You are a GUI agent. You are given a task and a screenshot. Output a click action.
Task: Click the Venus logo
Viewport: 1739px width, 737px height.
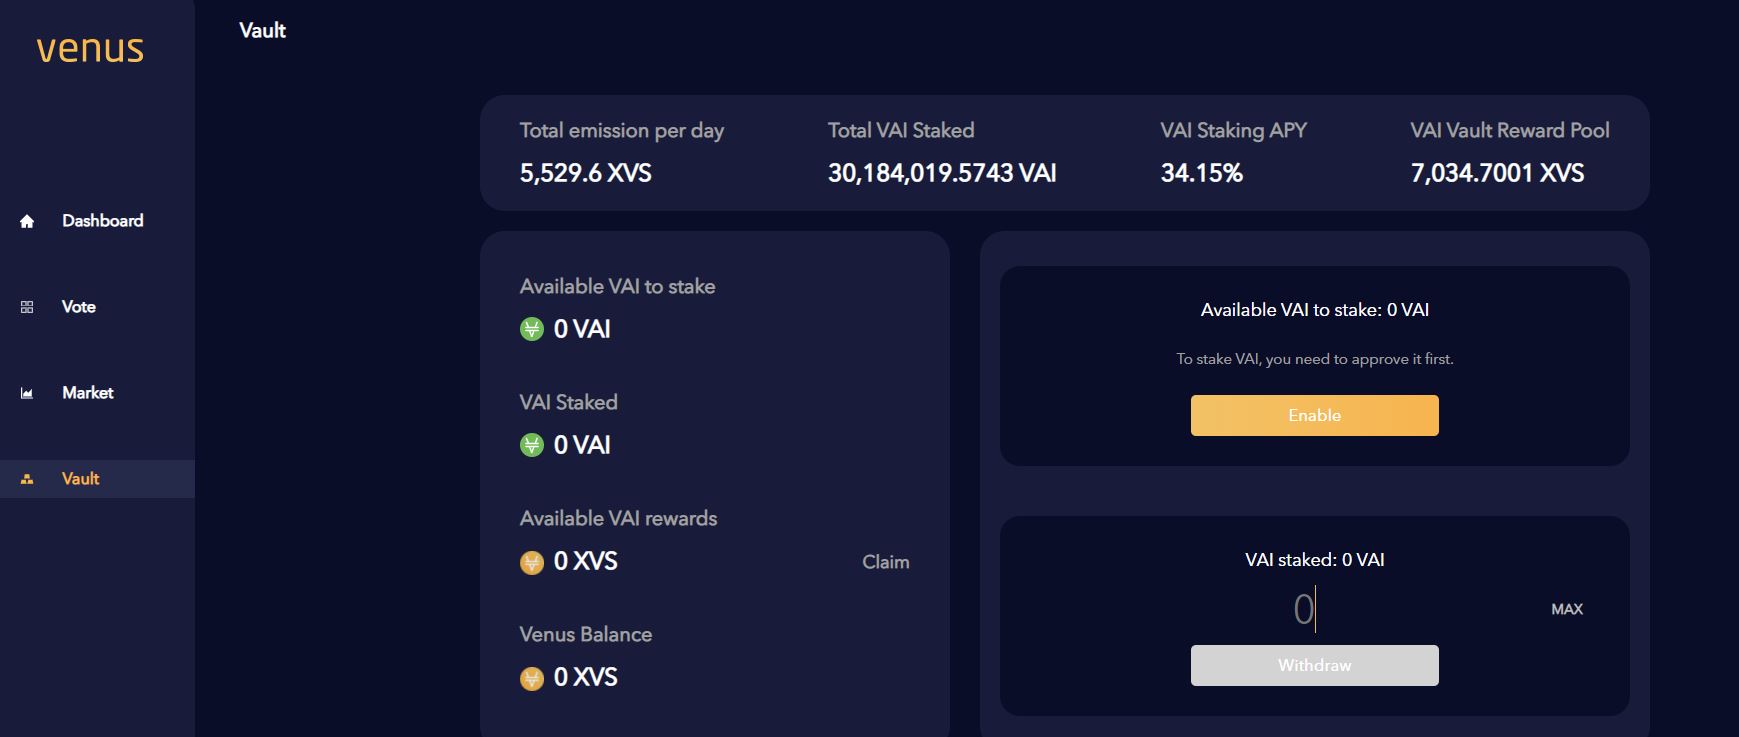coord(90,49)
